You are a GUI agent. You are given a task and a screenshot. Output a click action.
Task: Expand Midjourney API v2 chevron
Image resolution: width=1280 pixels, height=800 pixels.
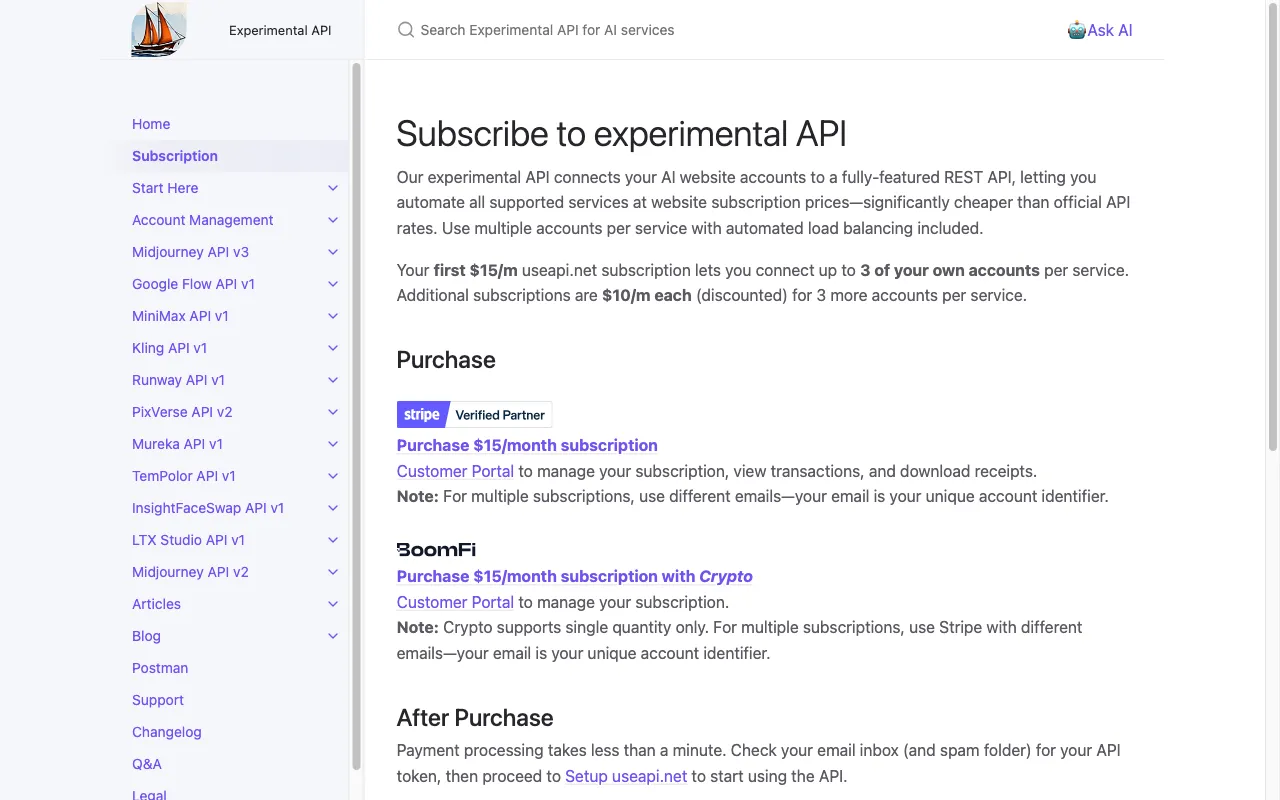(333, 572)
